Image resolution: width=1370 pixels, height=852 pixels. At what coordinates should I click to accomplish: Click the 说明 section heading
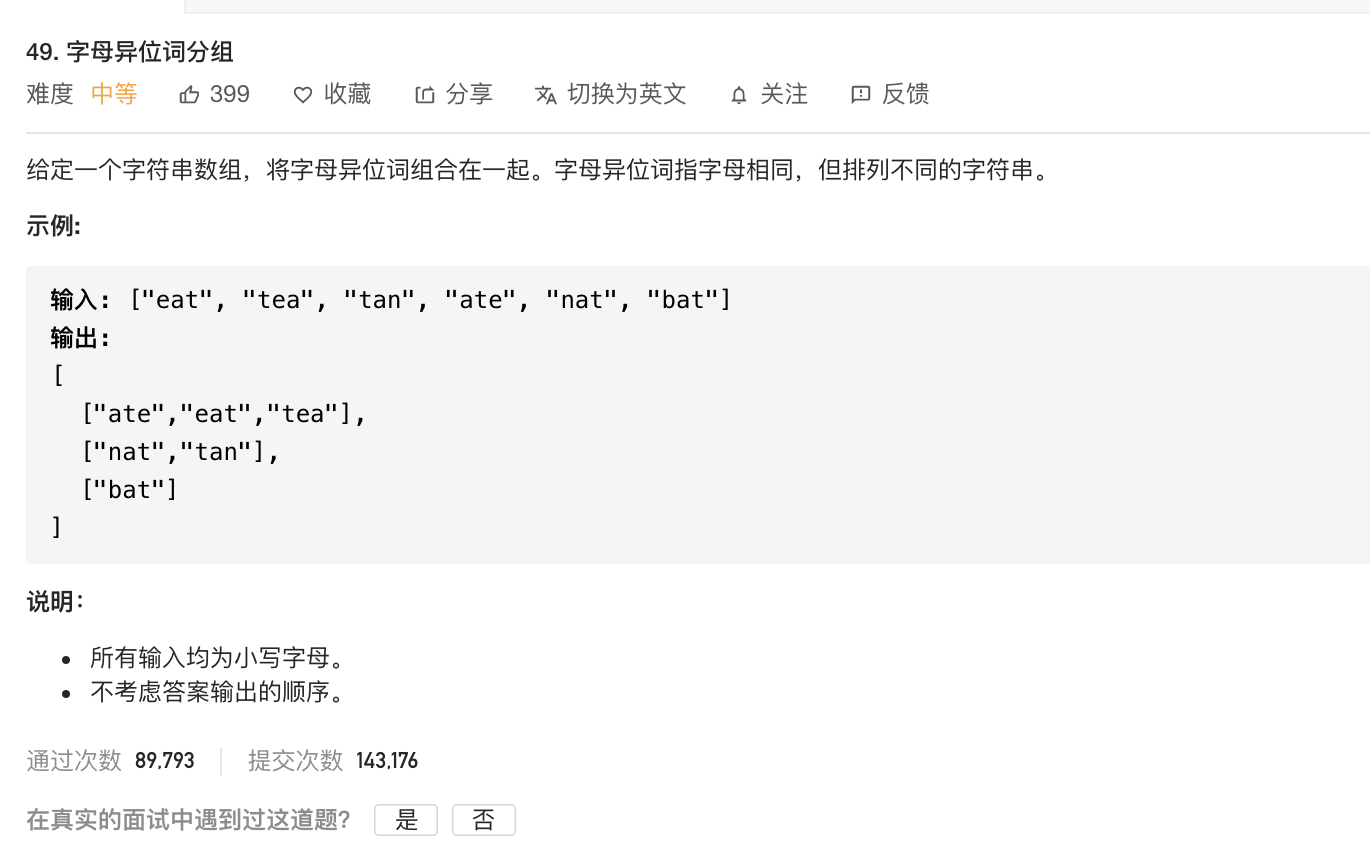pos(54,601)
